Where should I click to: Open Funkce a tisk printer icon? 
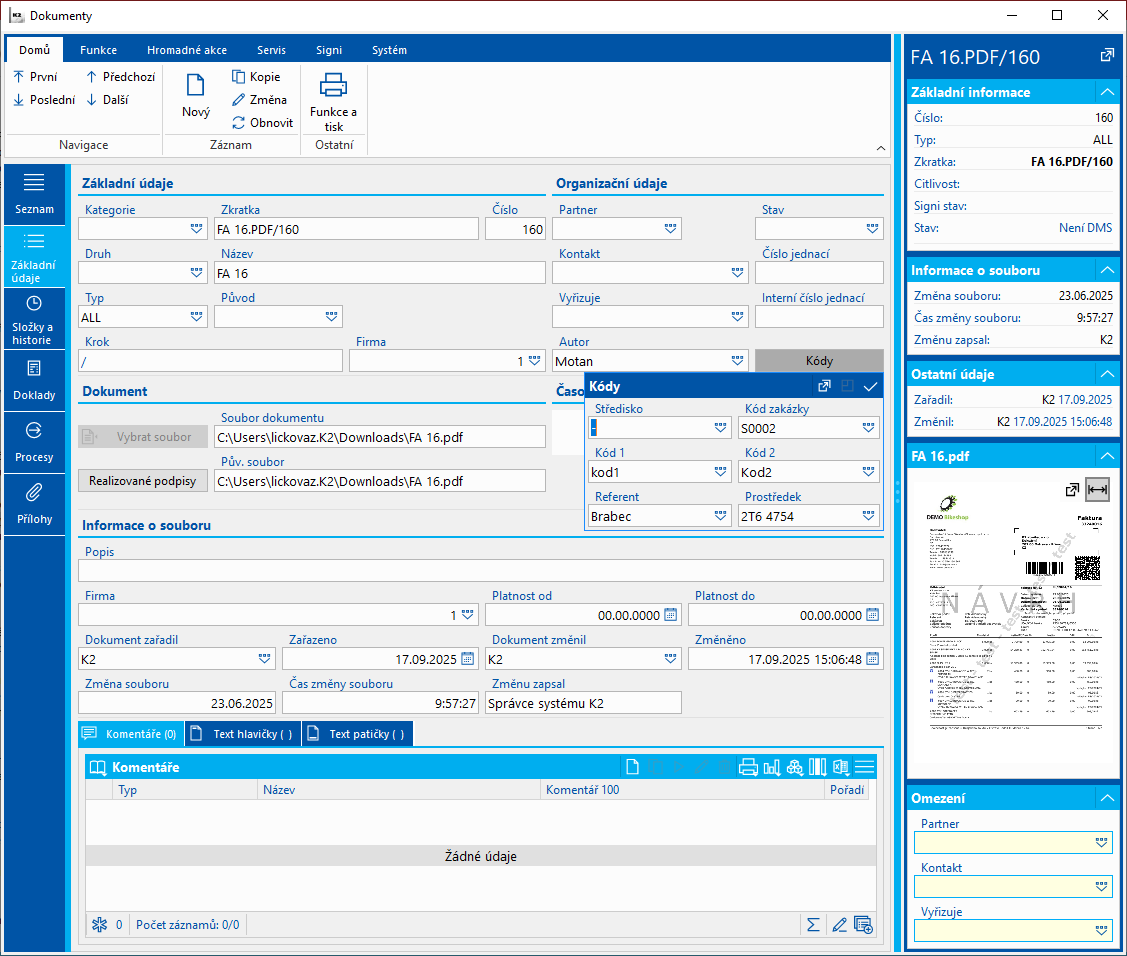click(333, 86)
